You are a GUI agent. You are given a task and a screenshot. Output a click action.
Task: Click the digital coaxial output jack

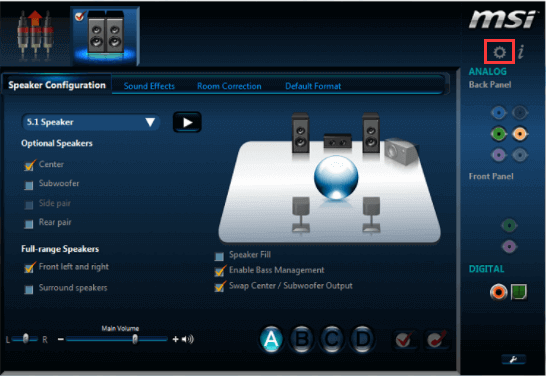[498, 292]
